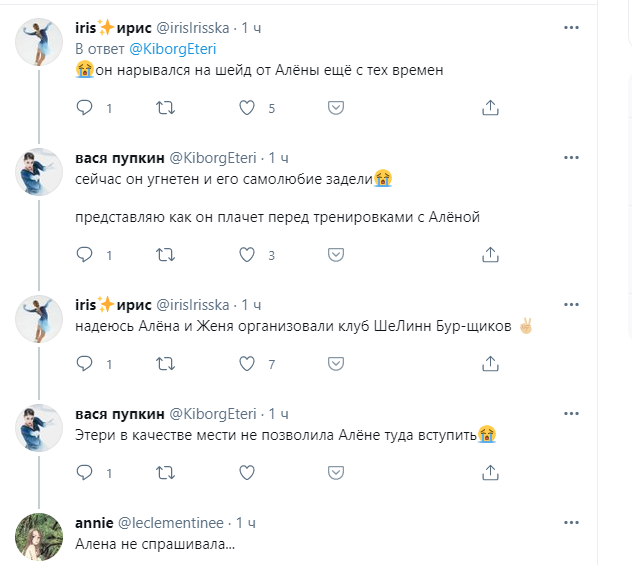Retweet вася пупкин's tweet about тренировками
The height and width of the screenshot is (565, 632).
[x=164, y=255]
